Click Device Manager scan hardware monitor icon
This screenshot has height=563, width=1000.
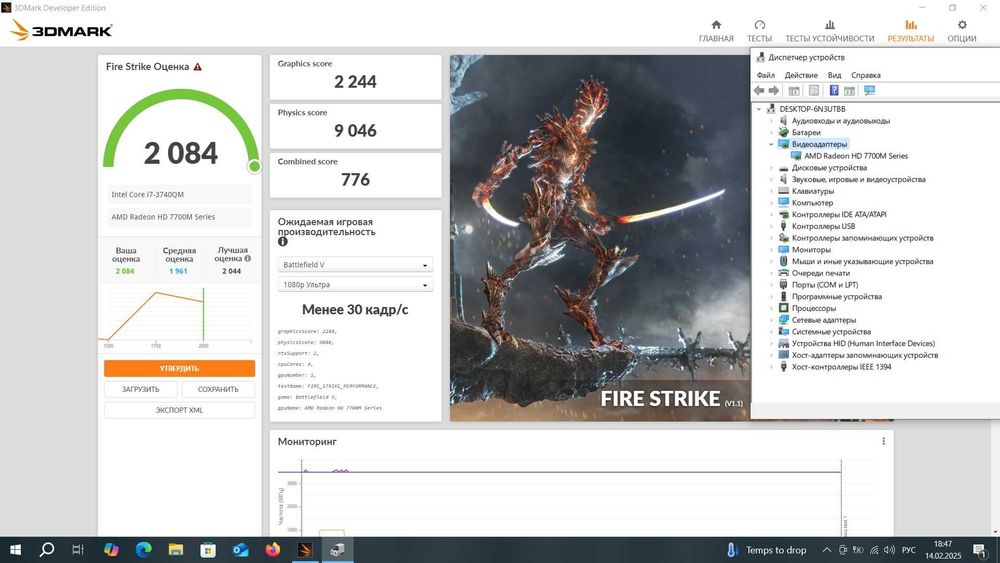point(869,91)
